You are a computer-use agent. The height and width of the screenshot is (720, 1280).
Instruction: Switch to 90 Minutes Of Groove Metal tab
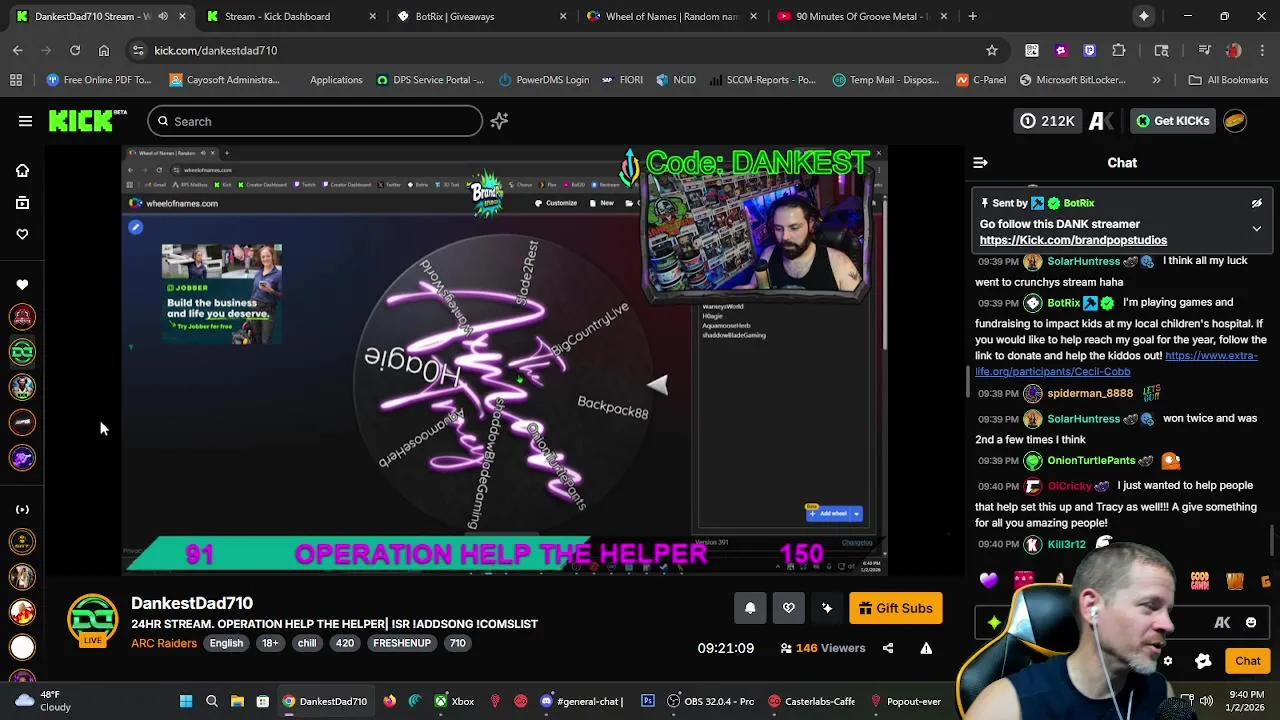[861, 16]
